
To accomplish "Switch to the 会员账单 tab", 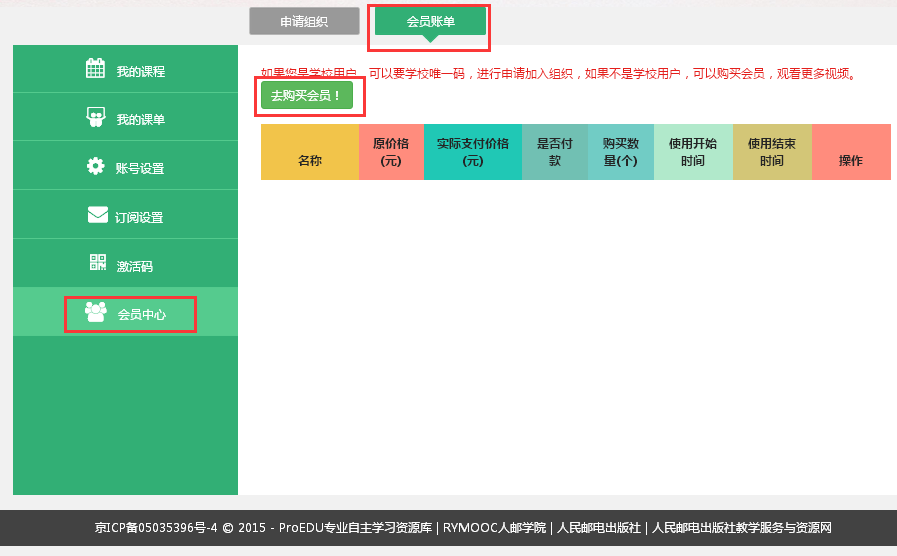I will pyautogui.click(x=430, y=22).
